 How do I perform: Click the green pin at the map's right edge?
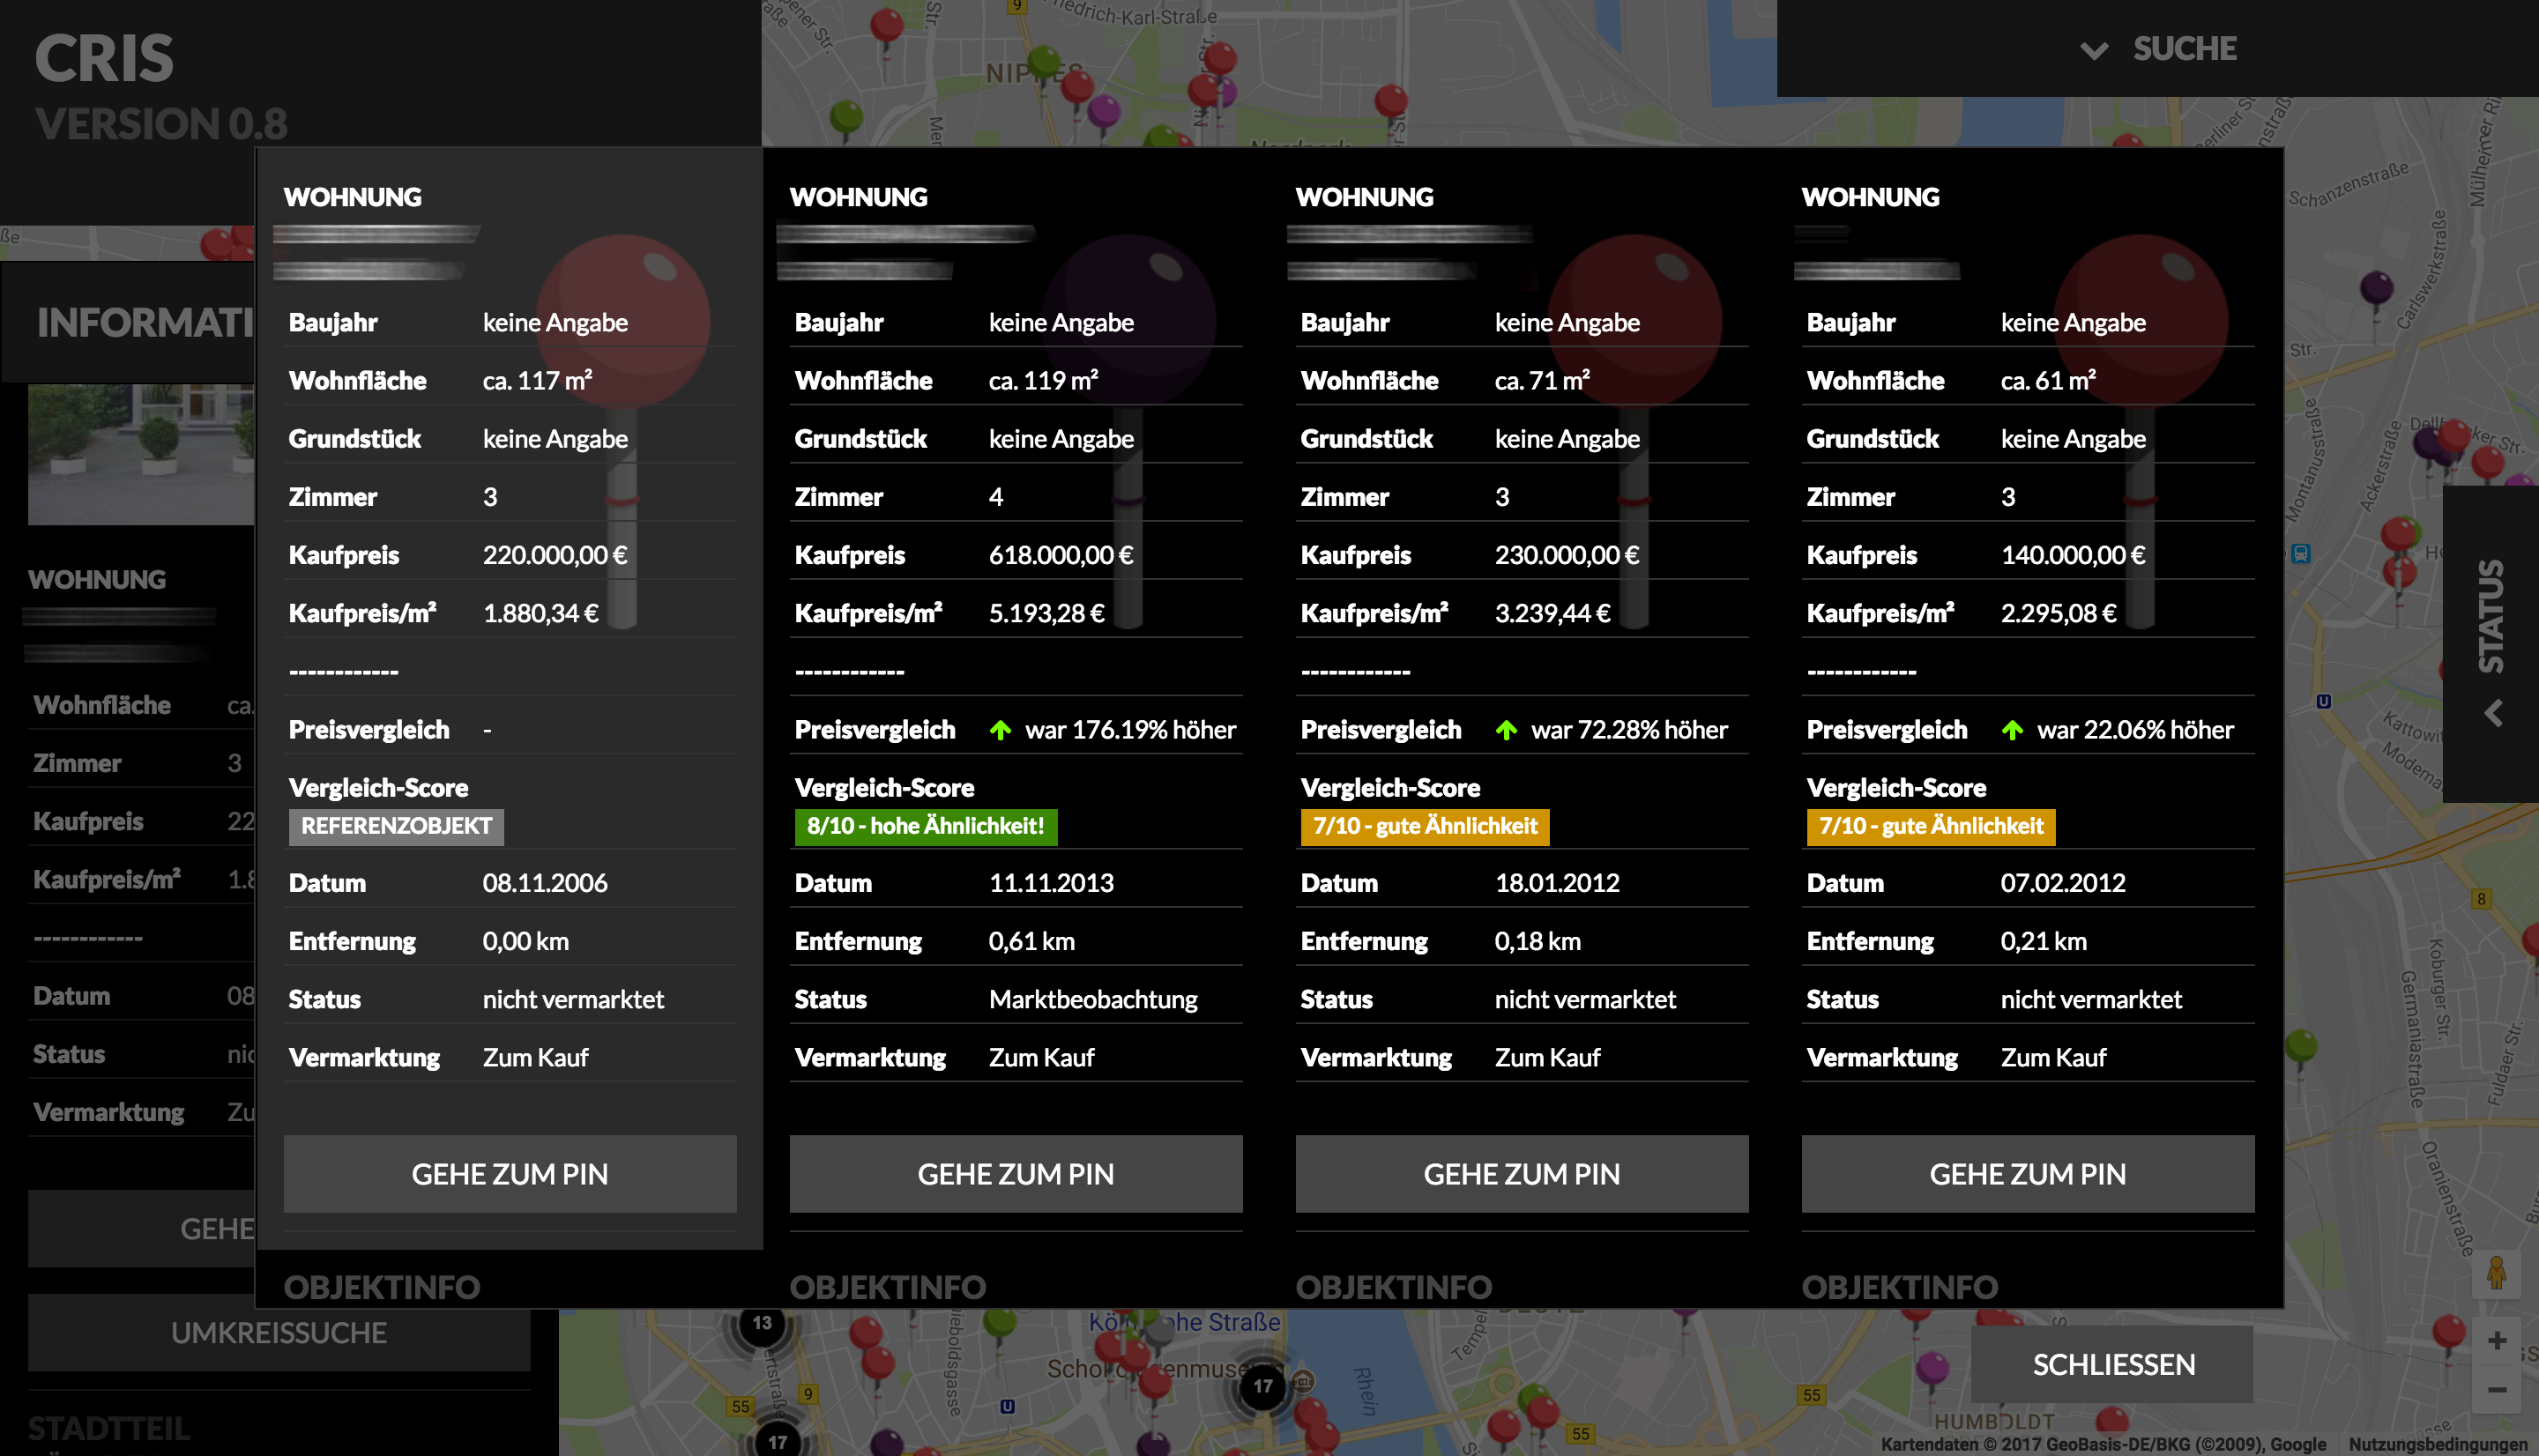pos(2301,1047)
